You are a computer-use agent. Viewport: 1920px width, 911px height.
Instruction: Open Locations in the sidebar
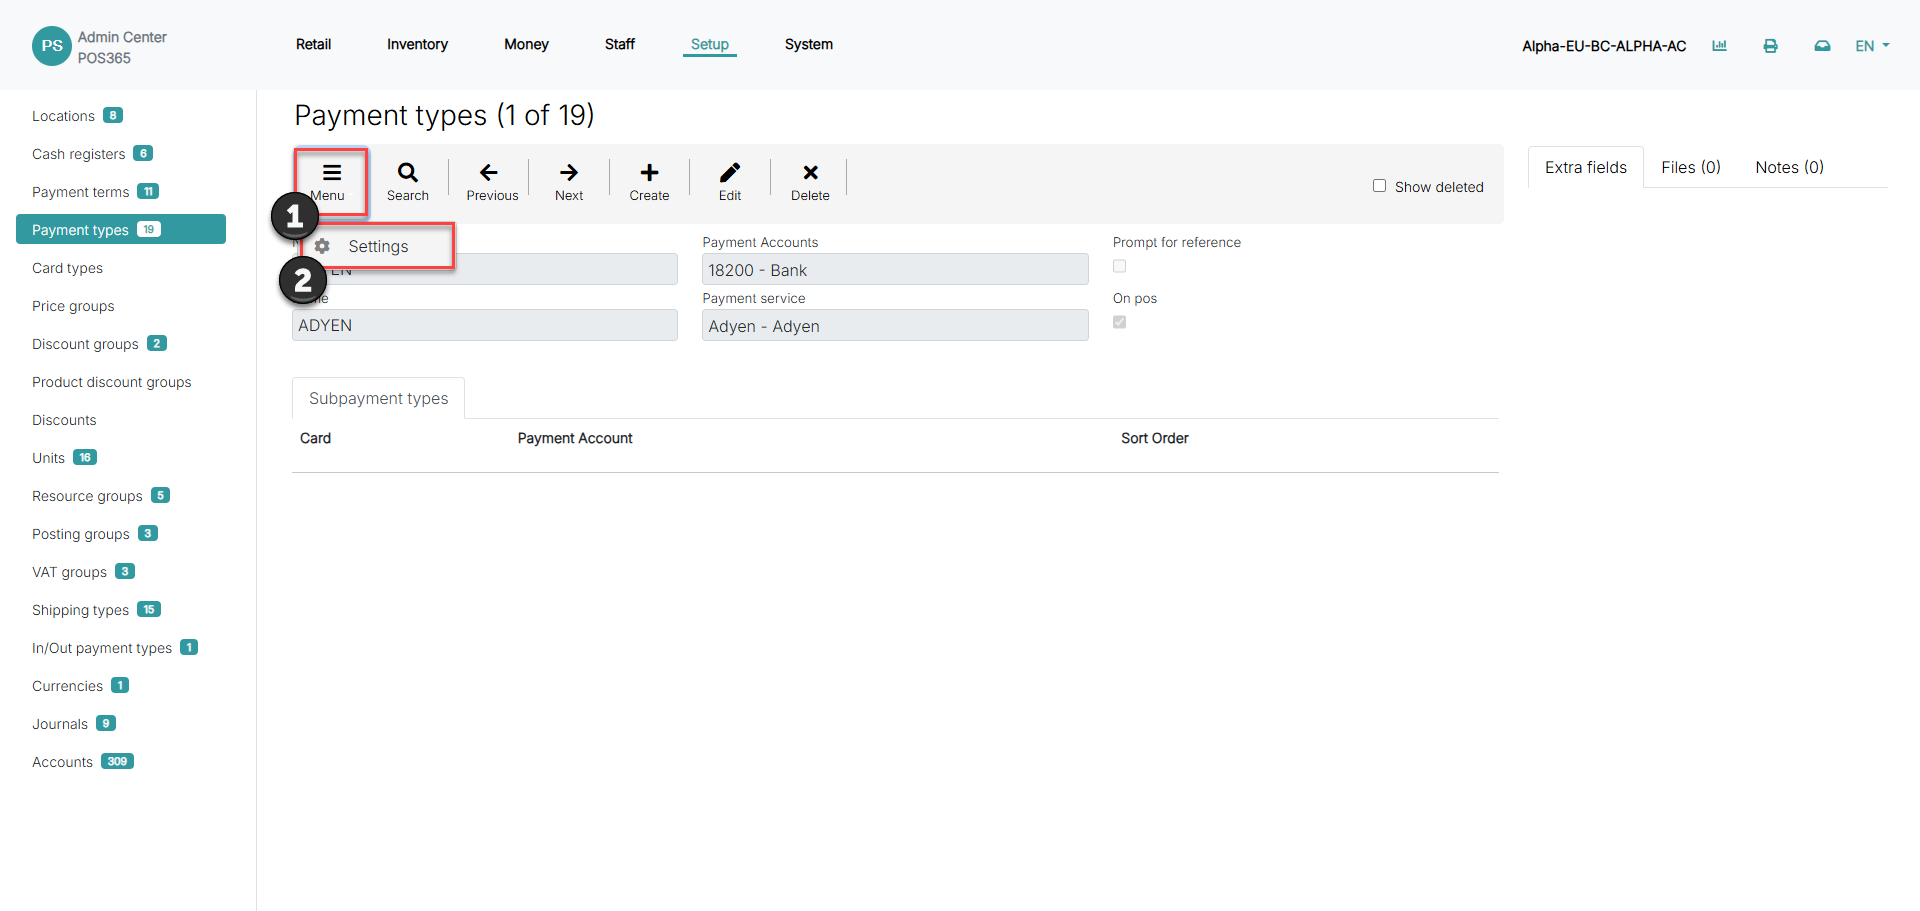pyautogui.click(x=63, y=116)
